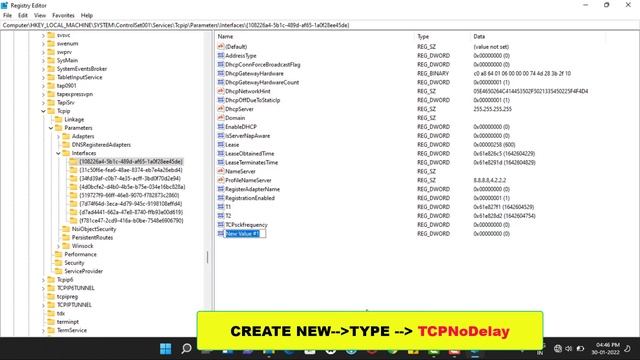Open the Favorites menu
The height and width of the screenshot is (360, 640).
tap(63, 15)
